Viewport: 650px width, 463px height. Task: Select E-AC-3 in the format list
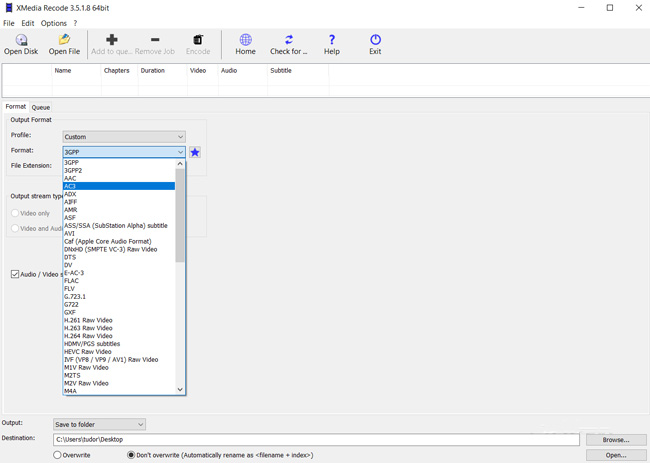click(x=119, y=273)
